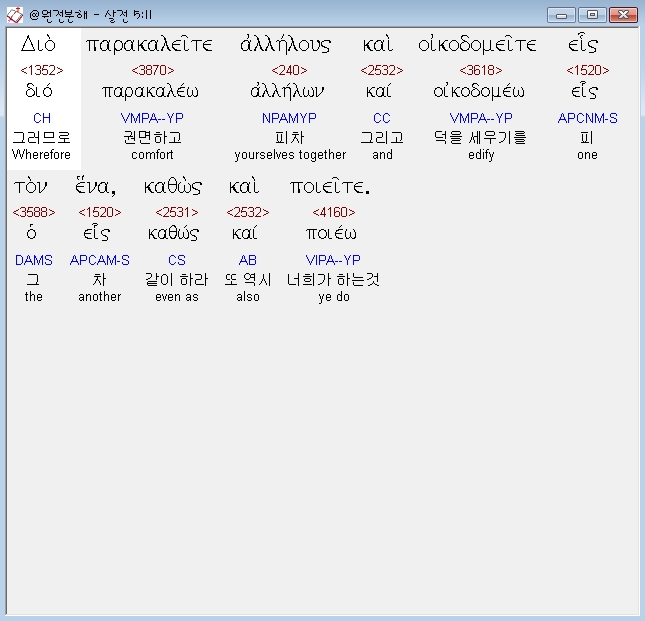
Task: Click the morphology code NPAMYP
Action: [x=289, y=118]
